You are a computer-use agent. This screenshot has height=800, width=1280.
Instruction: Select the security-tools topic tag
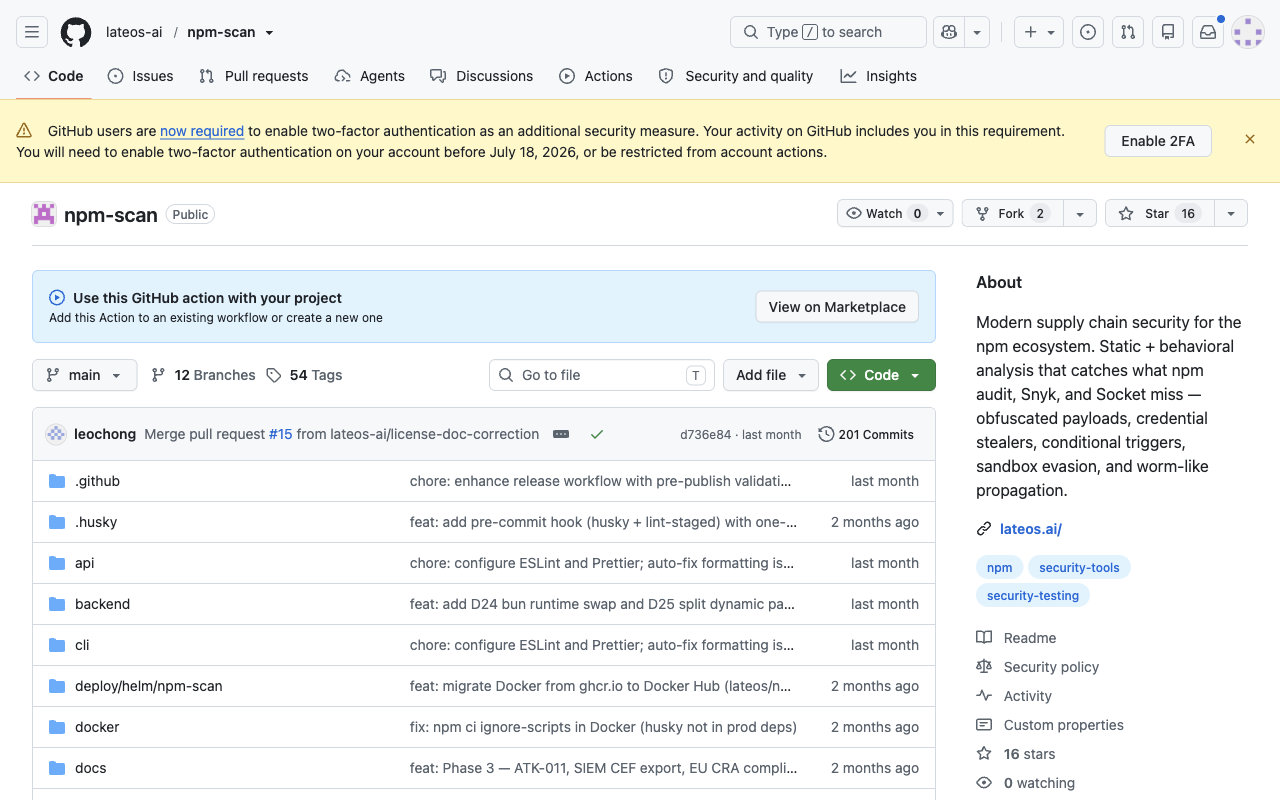pyautogui.click(x=1079, y=567)
